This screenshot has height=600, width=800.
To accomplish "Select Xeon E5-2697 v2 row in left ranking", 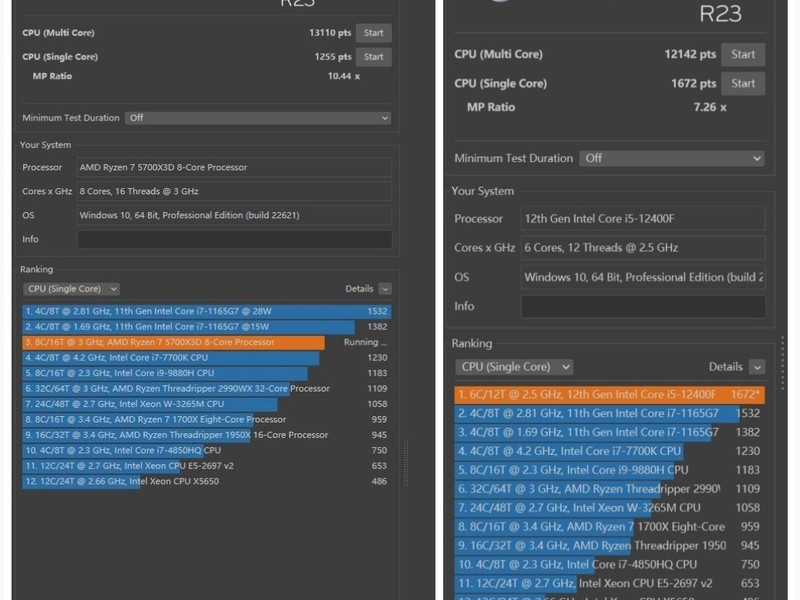I will pos(207,466).
